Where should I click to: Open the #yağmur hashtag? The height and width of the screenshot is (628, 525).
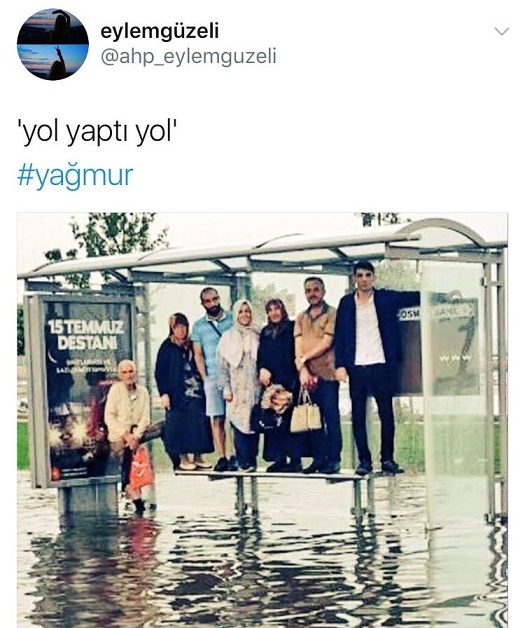(x=75, y=175)
